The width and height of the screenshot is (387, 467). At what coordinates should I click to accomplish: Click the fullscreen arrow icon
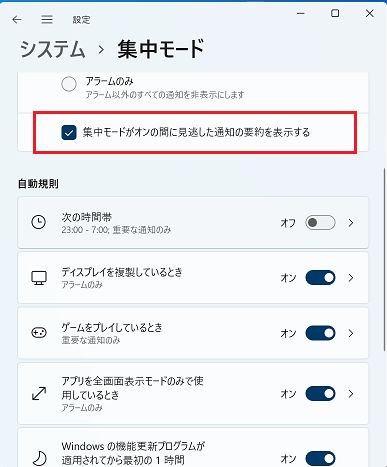coord(39,393)
